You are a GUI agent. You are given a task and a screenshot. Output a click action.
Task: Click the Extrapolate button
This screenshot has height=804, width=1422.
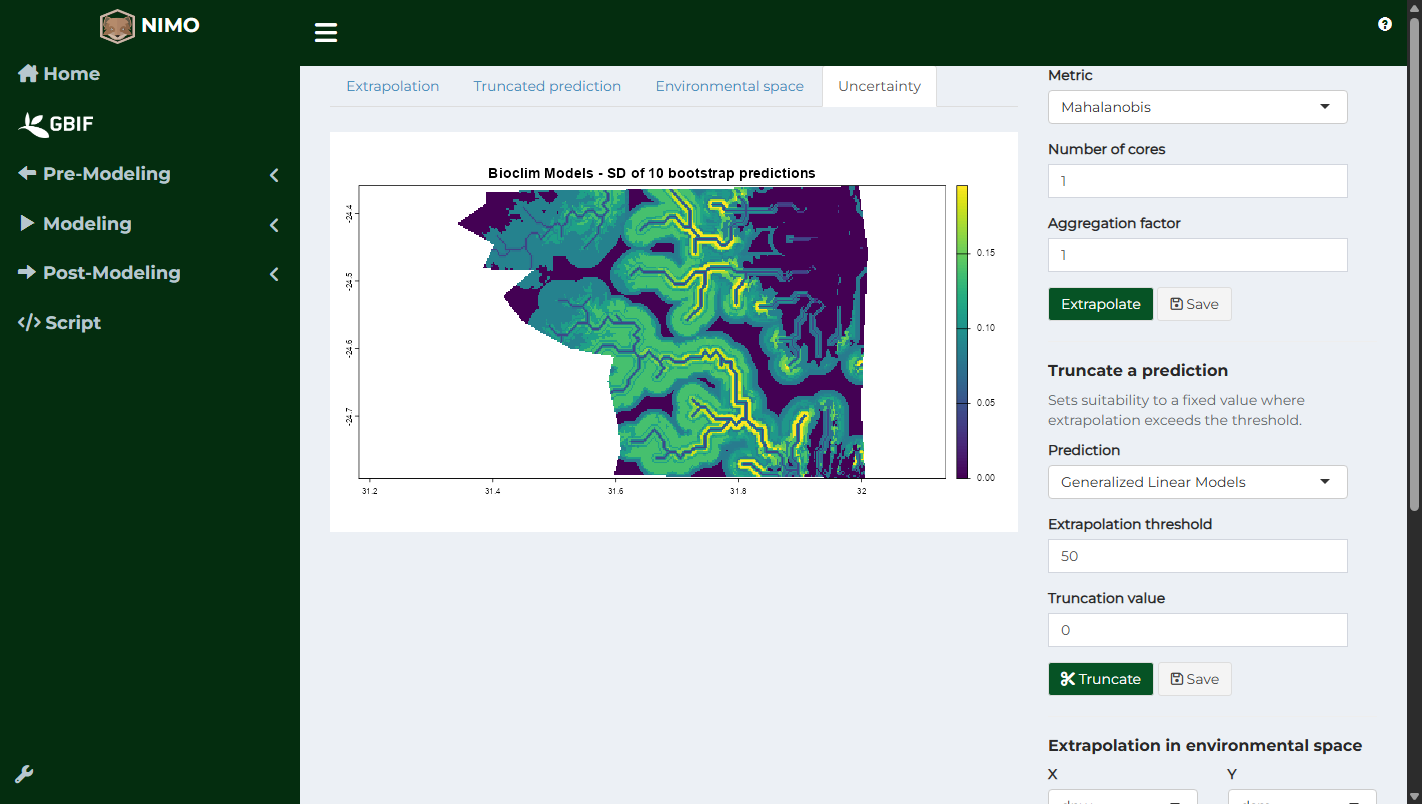[1100, 304]
